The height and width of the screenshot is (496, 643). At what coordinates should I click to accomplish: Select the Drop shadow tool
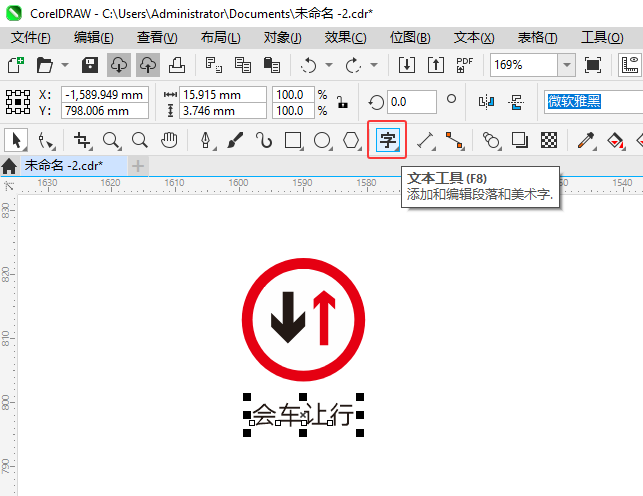[x=520, y=140]
